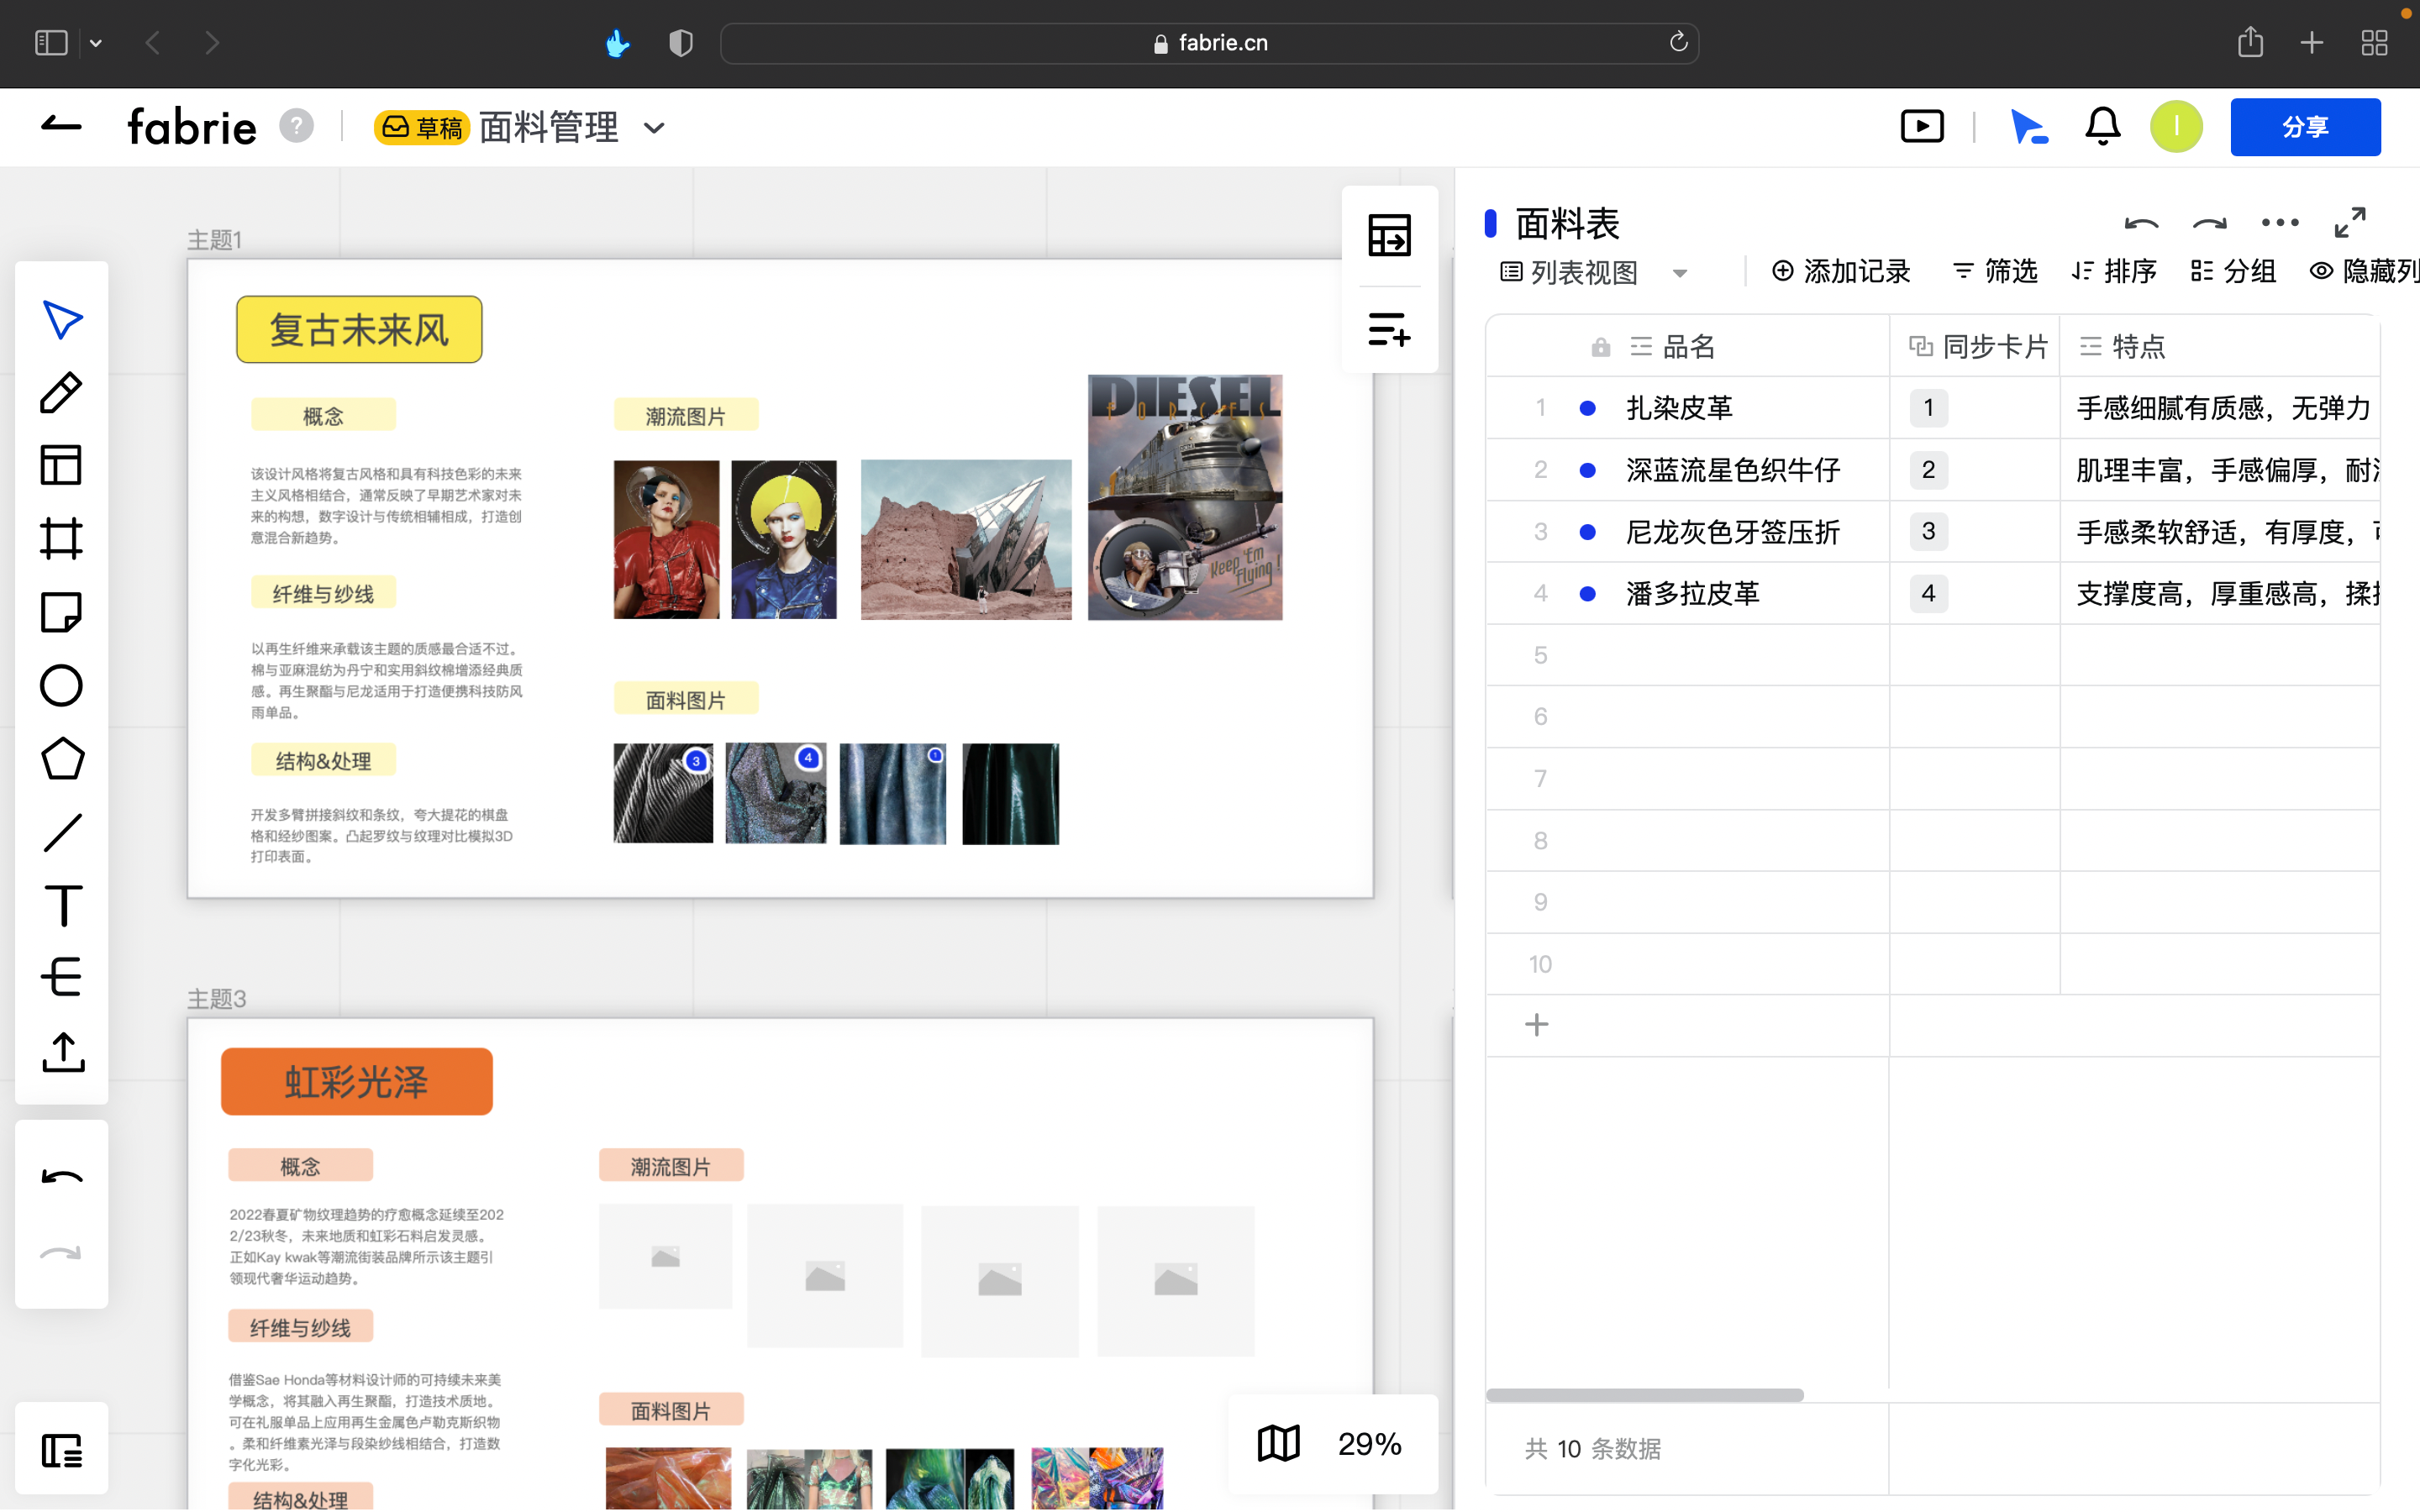Click the lock icon in 品名 column header

(1599, 346)
